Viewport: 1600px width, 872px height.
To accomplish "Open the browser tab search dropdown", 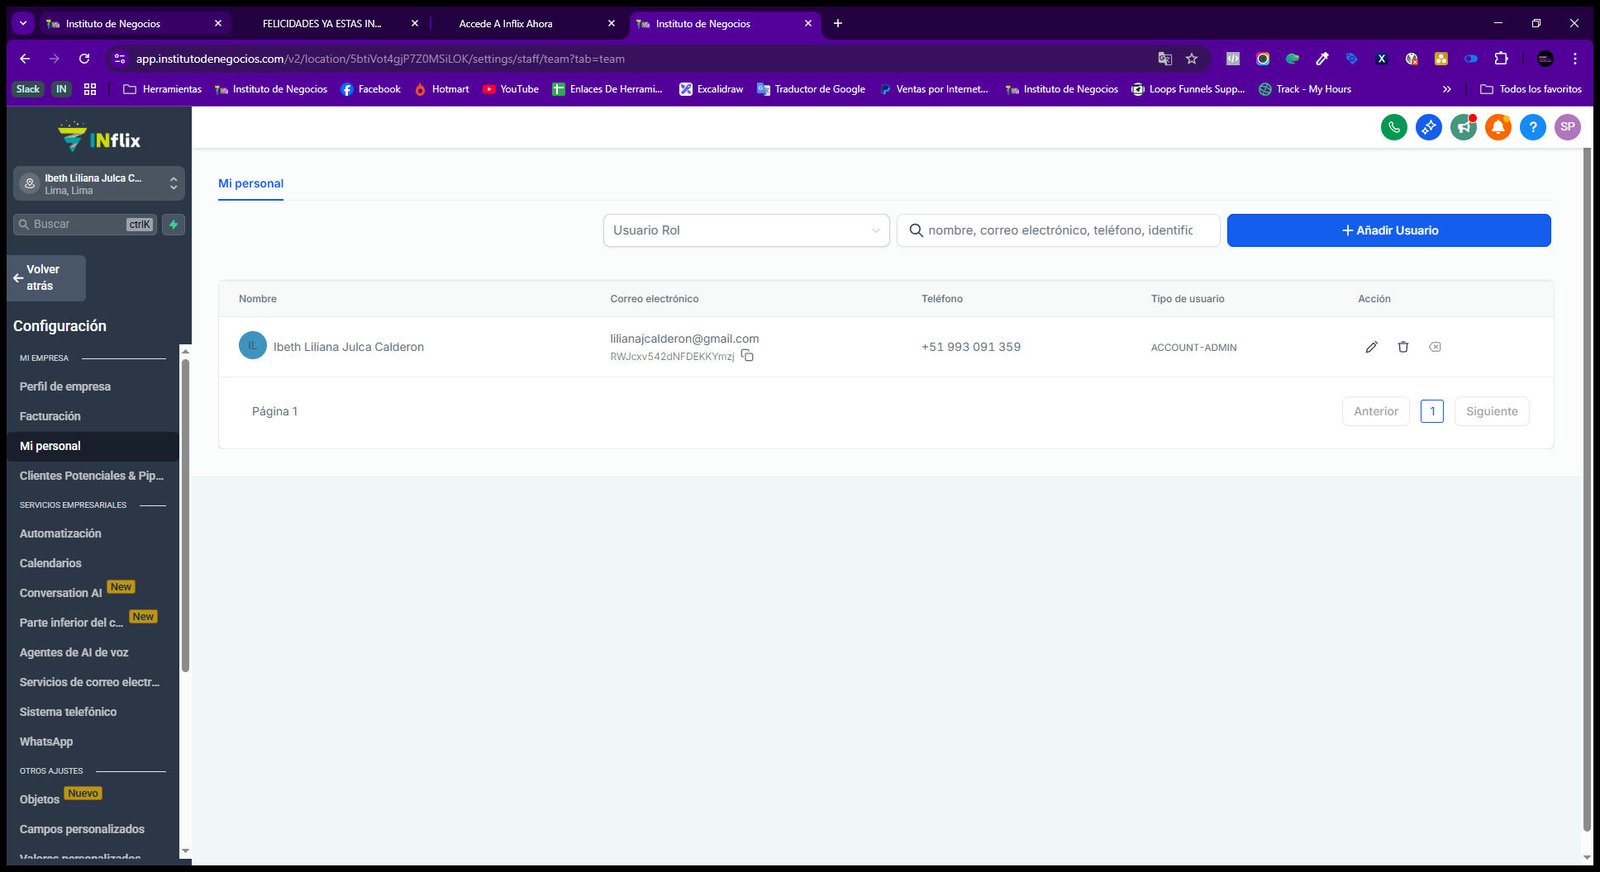I will coord(22,23).
